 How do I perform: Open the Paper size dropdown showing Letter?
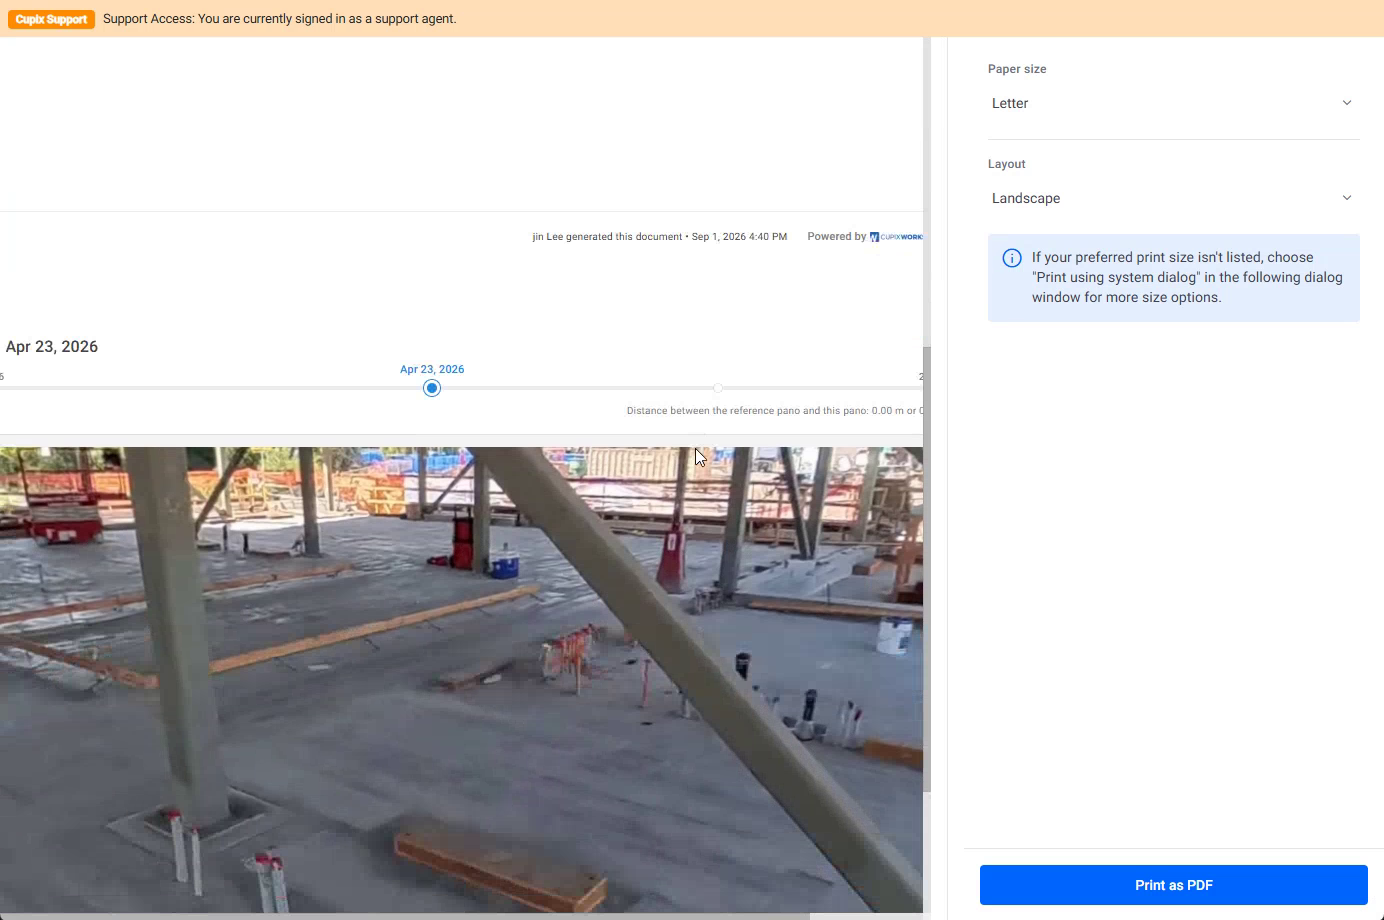pyautogui.click(x=1173, y=103)
